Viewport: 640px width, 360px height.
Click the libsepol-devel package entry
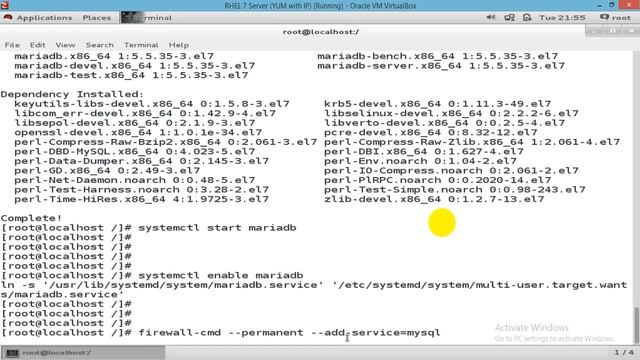tap(135, 123)
